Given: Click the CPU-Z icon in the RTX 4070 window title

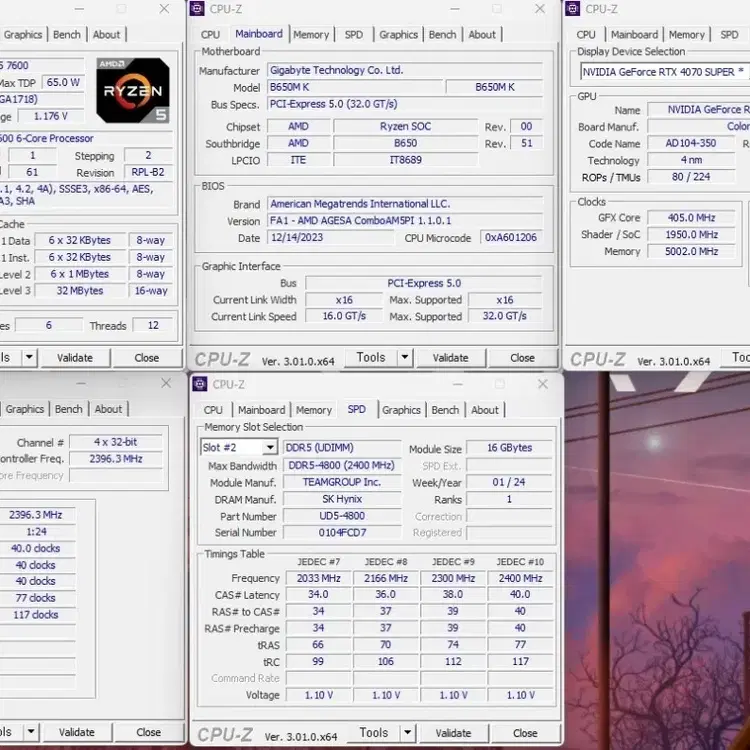Looking at the screenshot, I should (573, 9).
